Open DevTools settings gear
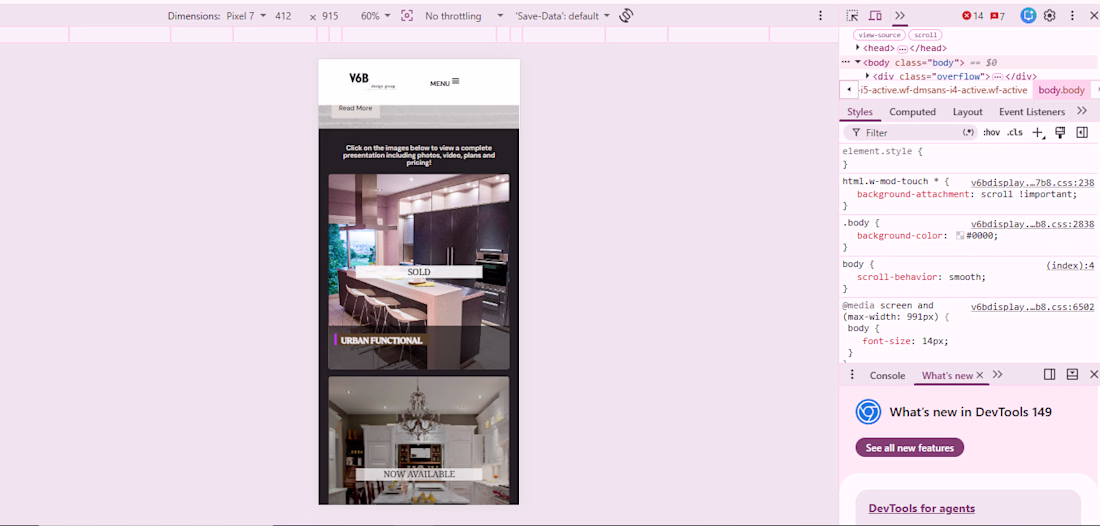1100x526 pixels. 1049,15
